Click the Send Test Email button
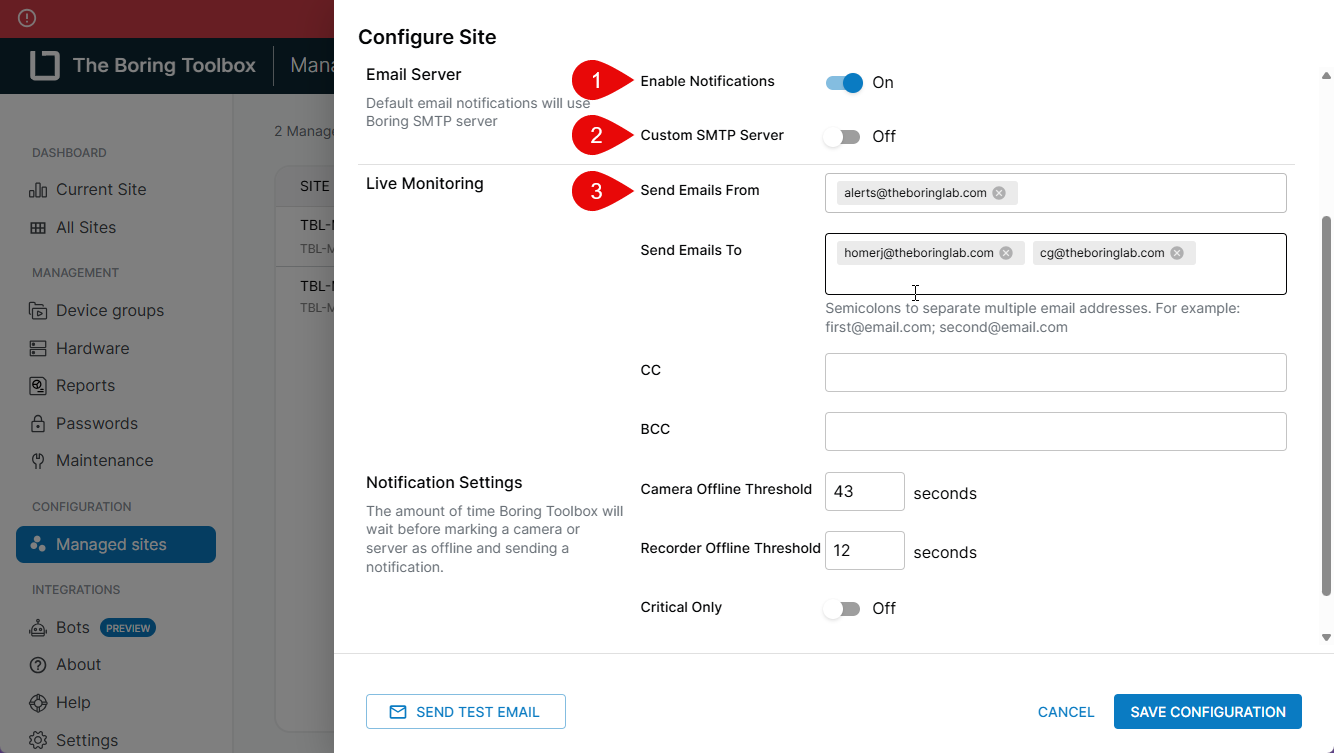1334x753 pixels. pyautogui.click(x=466, y=712)
